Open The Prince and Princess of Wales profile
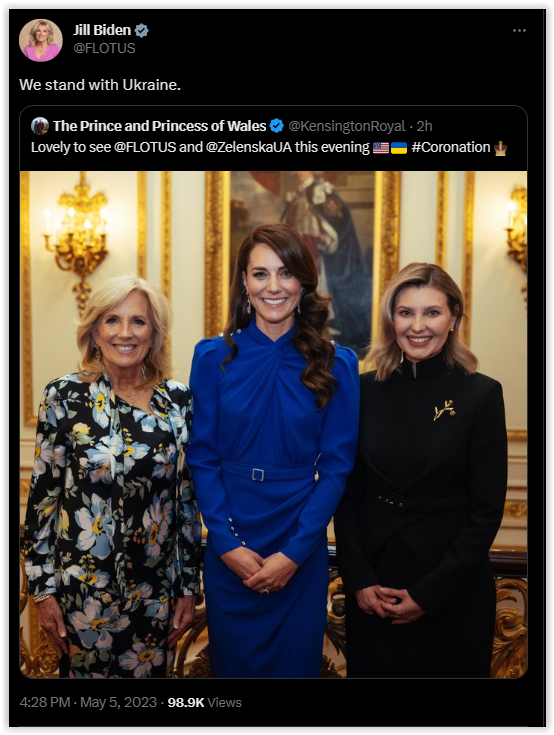Image resolution: width=554 pixels, height=735 pixels. tap(159, 126)
